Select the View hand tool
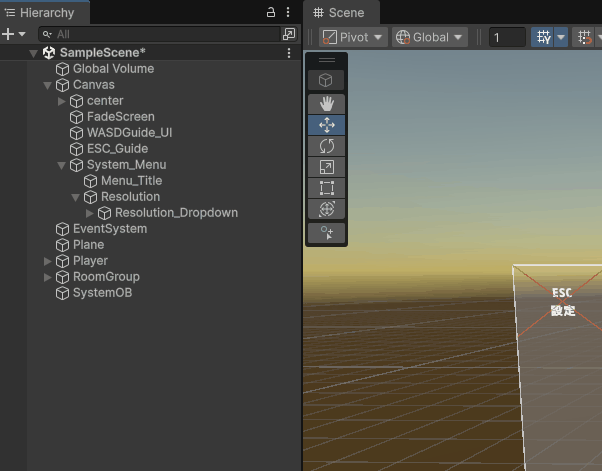This screenshot has width=602, height=471. point(326,104)
